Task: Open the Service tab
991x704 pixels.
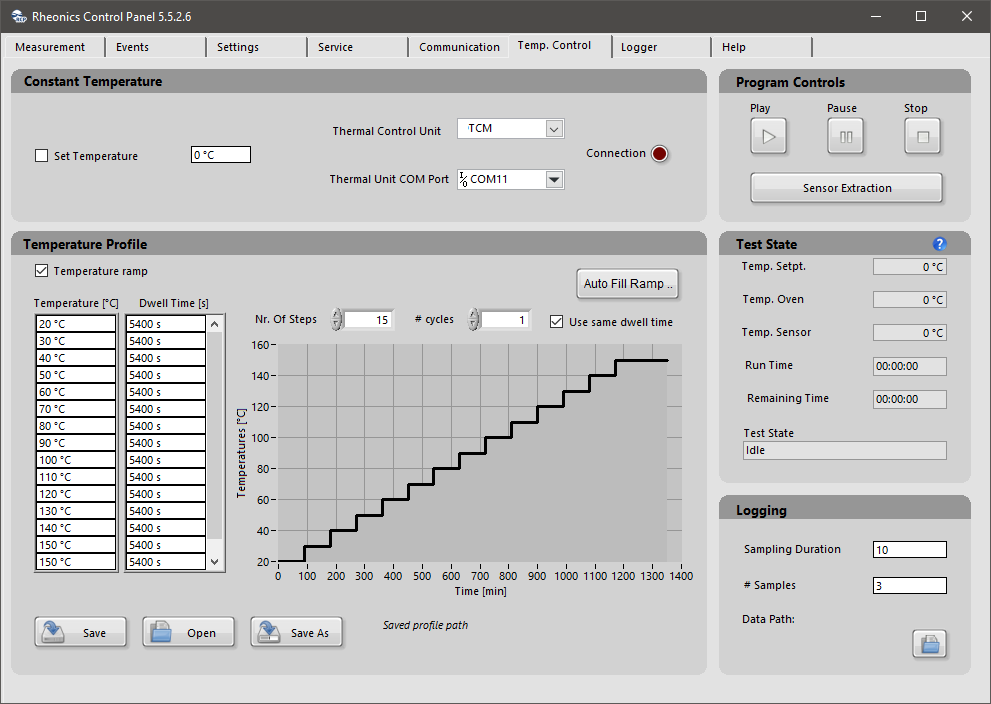Action: click(x=358, y=47)
